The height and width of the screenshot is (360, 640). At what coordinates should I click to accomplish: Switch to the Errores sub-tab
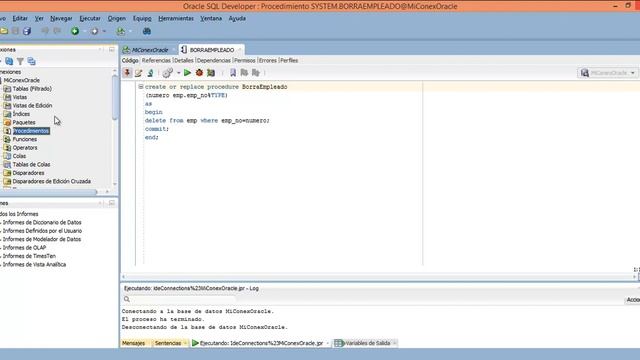click(x=268, y=60)
